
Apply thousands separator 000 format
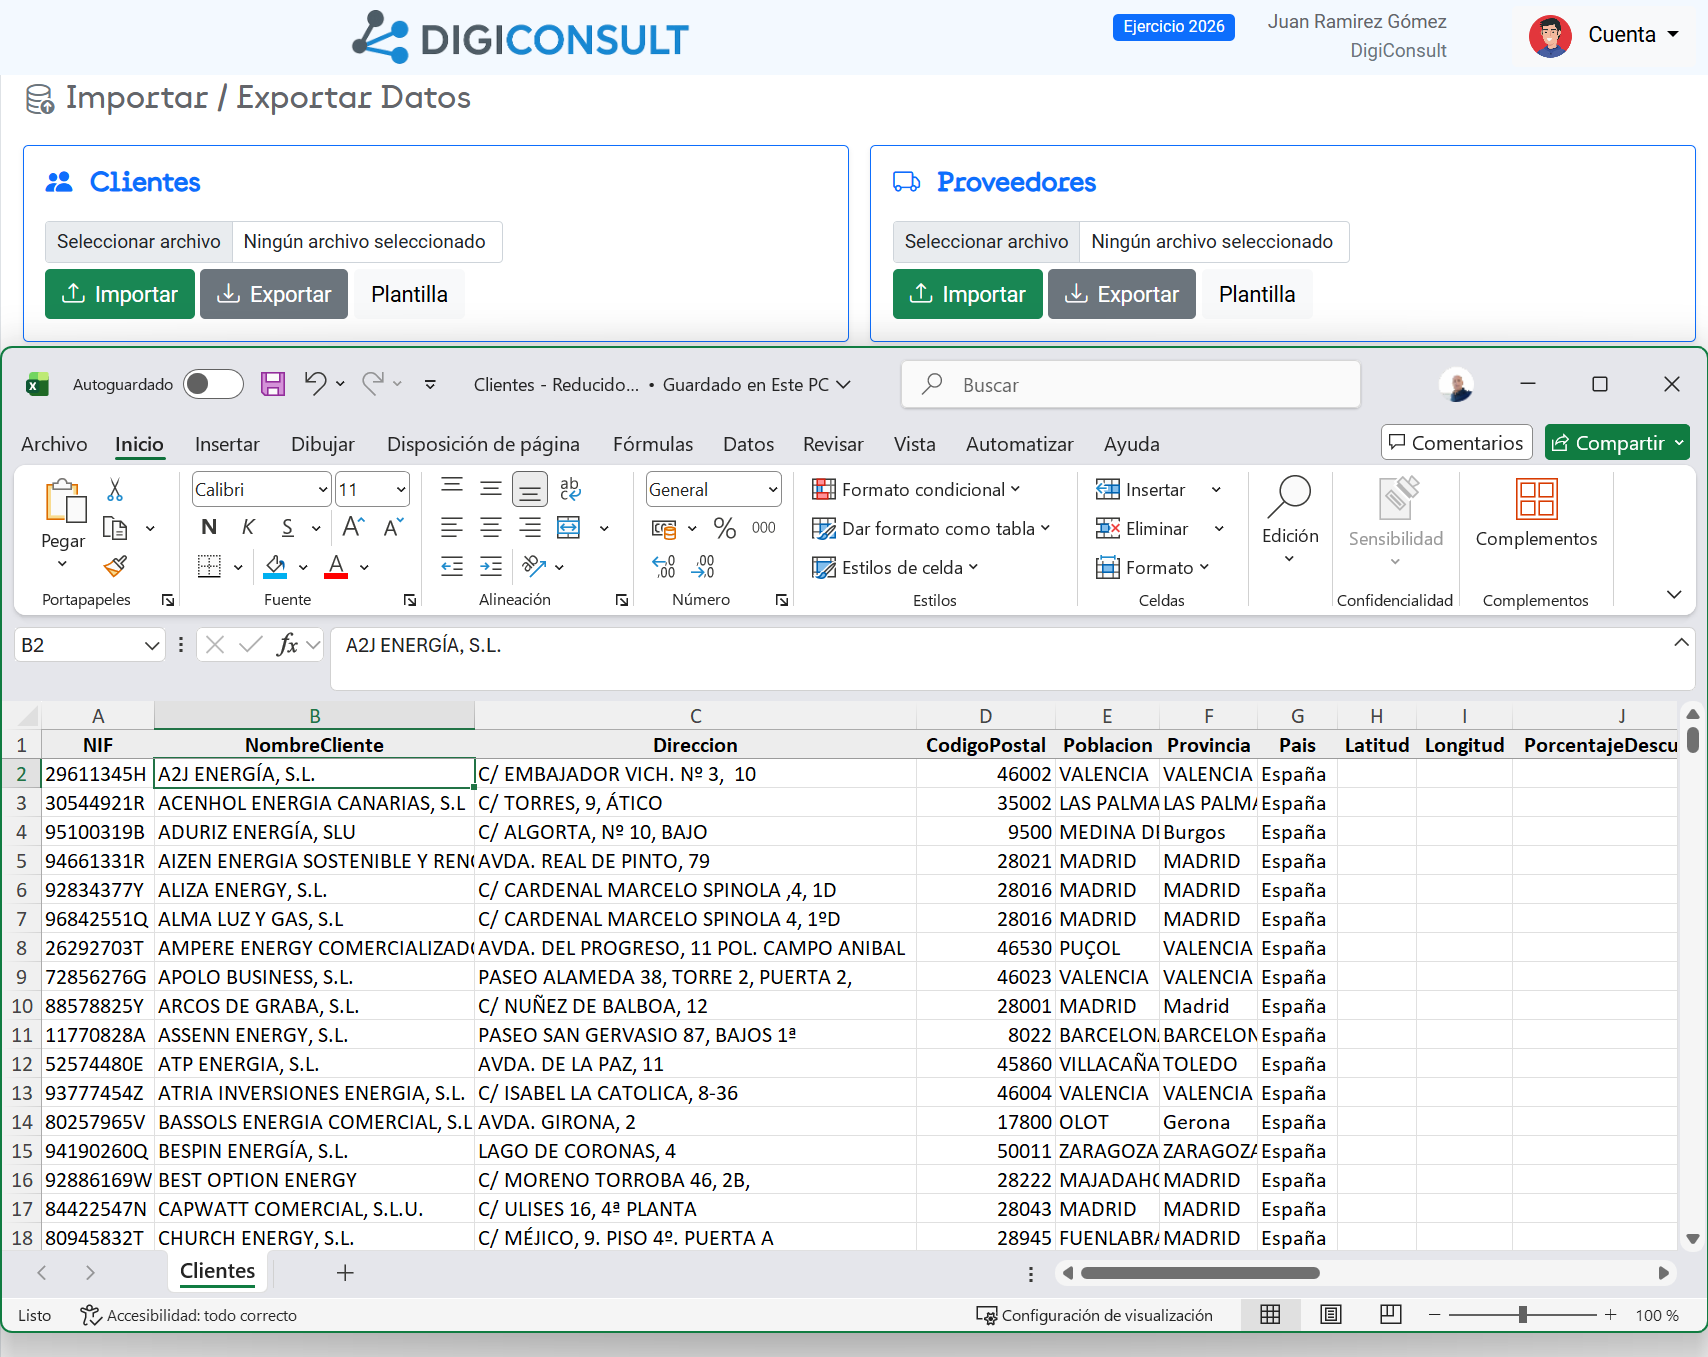[764, 527]
